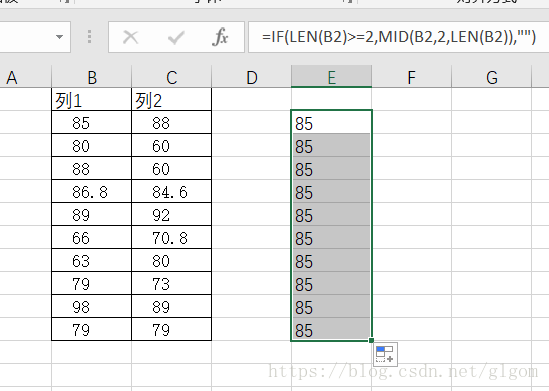
Task: Open the Auto Fill Options button
Action: [385, 354]
